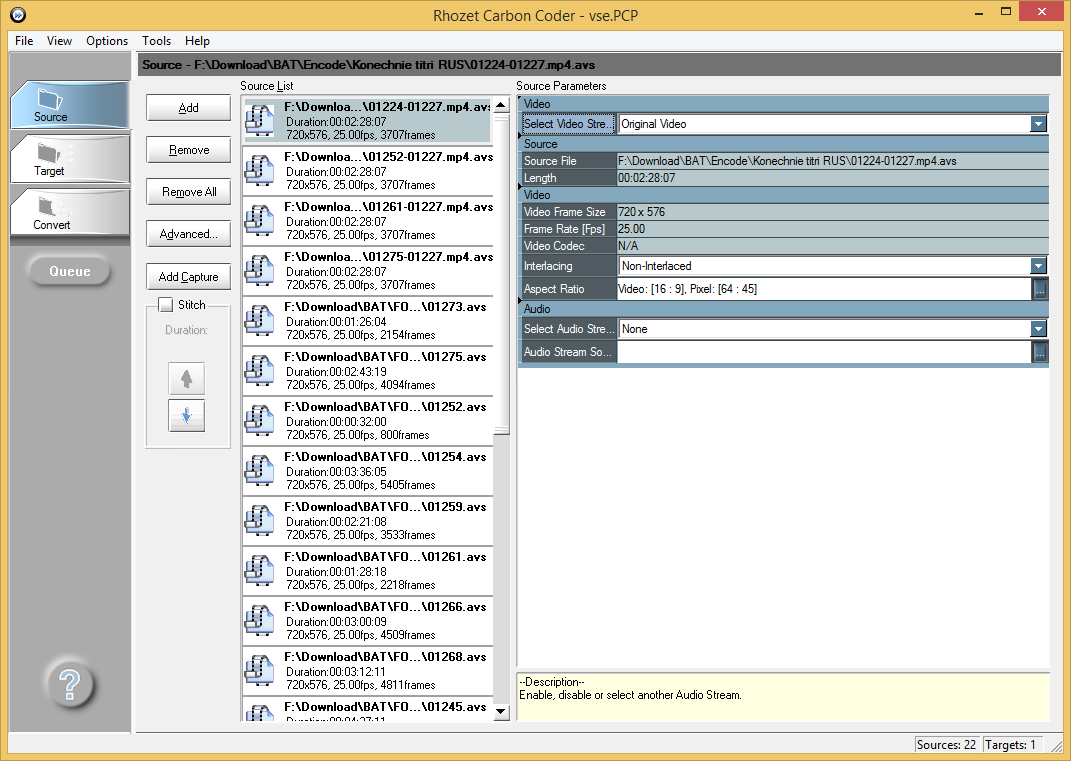The height and width of the screenshot is (761, 1071).
Task: Click icon of 01266.avs source
Action: click(x=260, y=620)
